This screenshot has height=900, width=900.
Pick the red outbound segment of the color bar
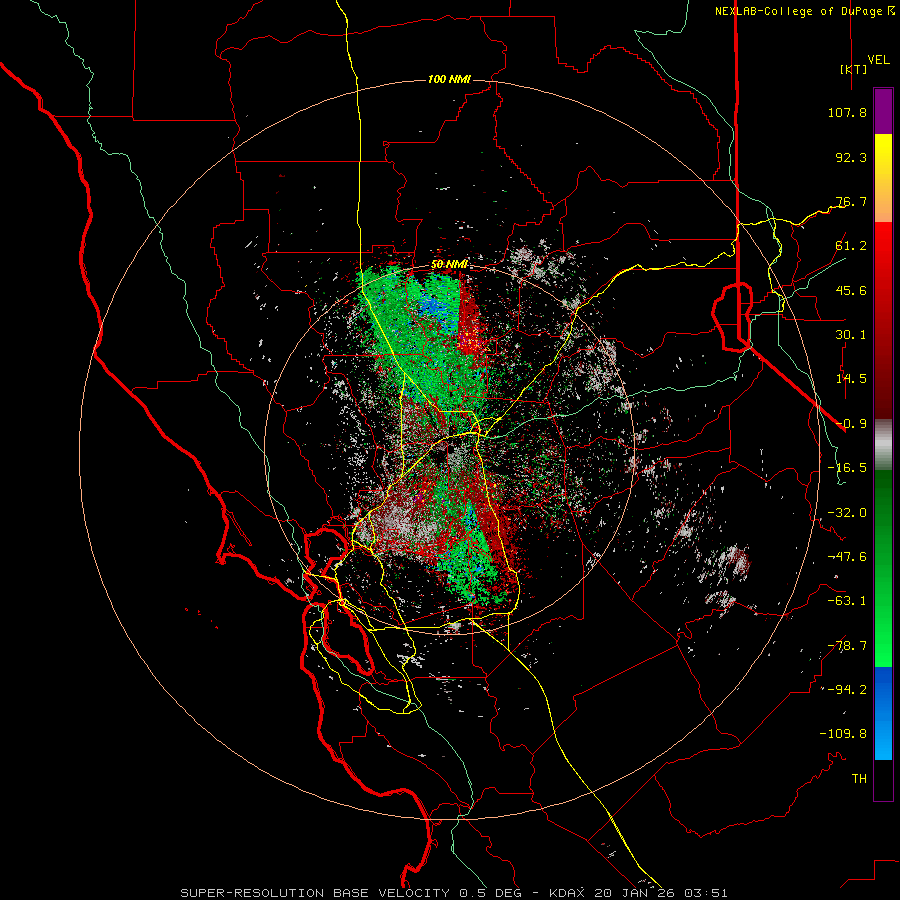pyautogui.click(x=883, y=320)
